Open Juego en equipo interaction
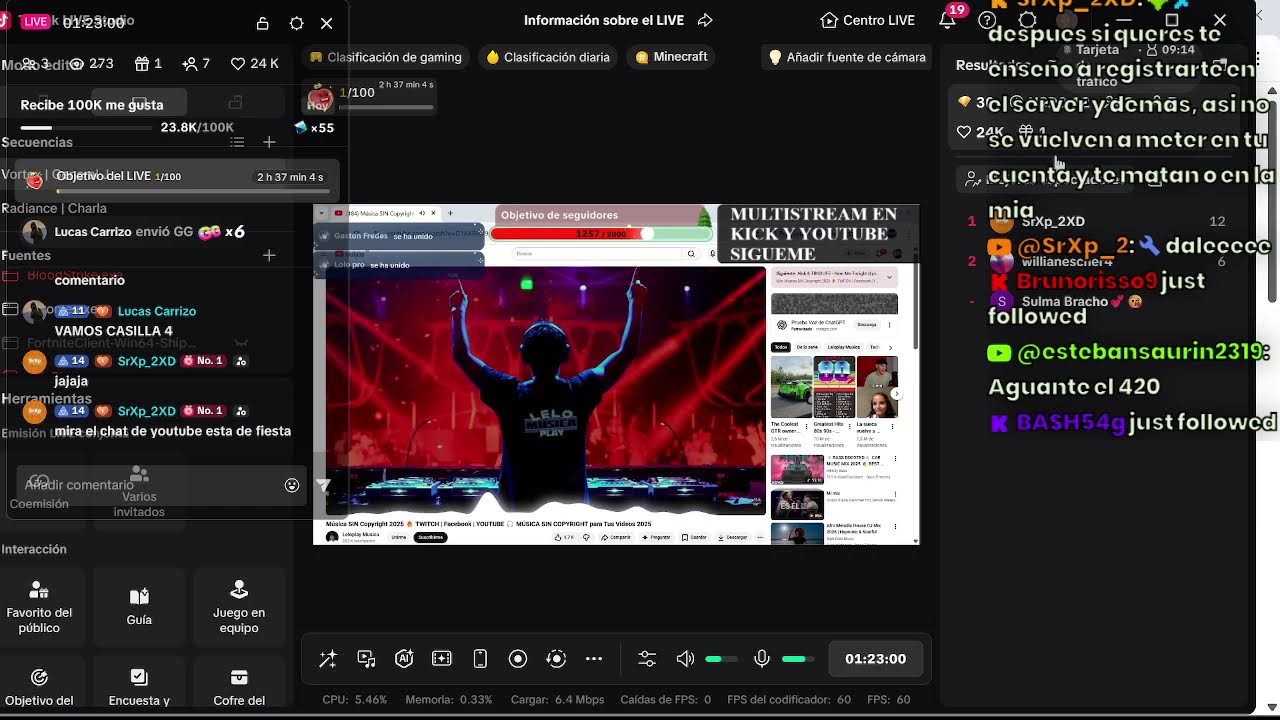The height and width of the screenshot is (720, 1280). point(239,608)
